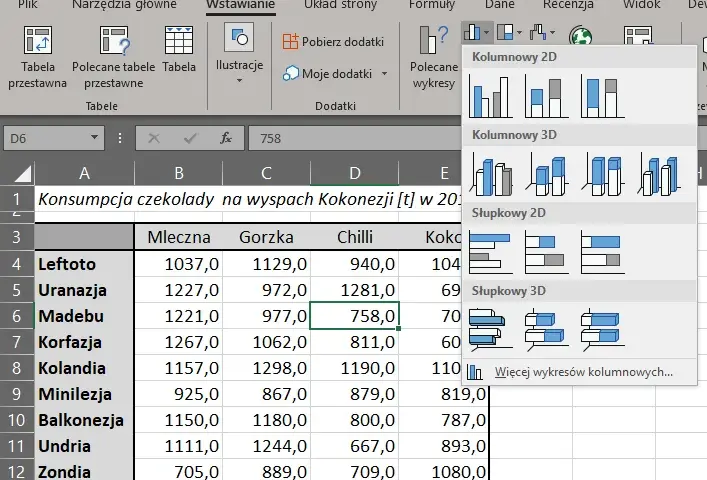The image size is (707, 480).
Task: Choose 3D stacked bar chart
Action: pos(546,329)
